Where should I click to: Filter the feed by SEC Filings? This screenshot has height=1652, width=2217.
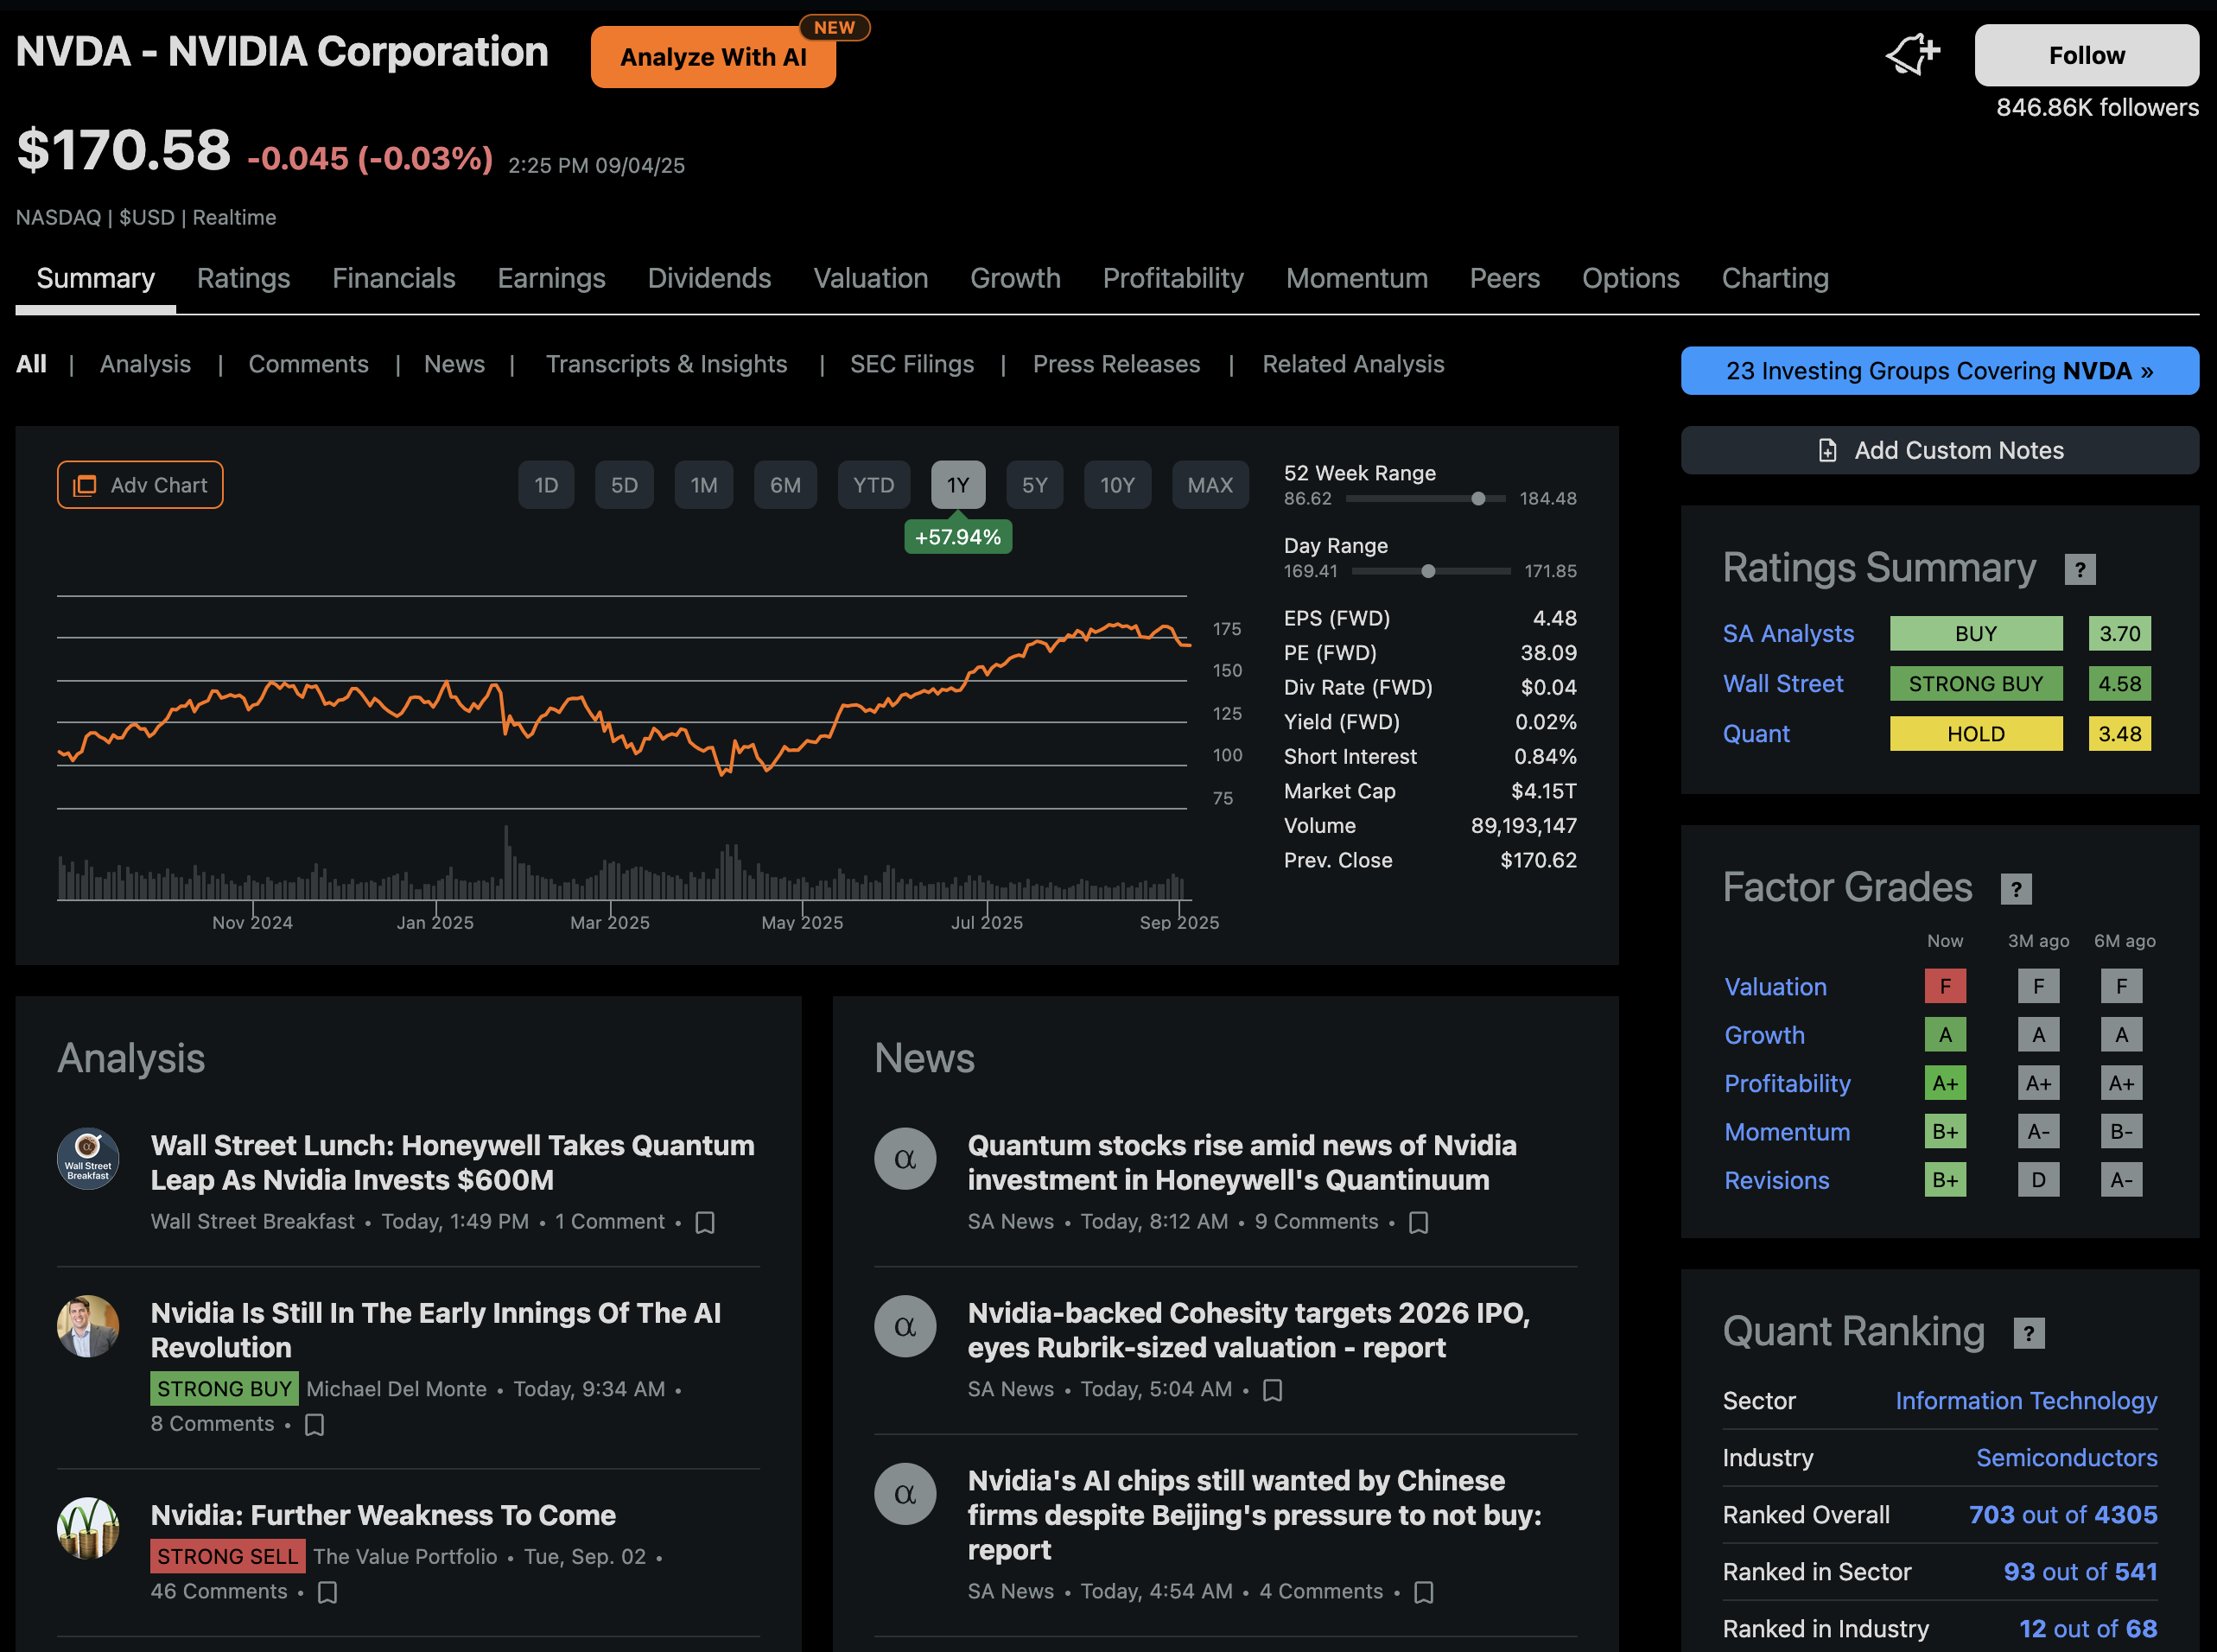tap(911, 364)
